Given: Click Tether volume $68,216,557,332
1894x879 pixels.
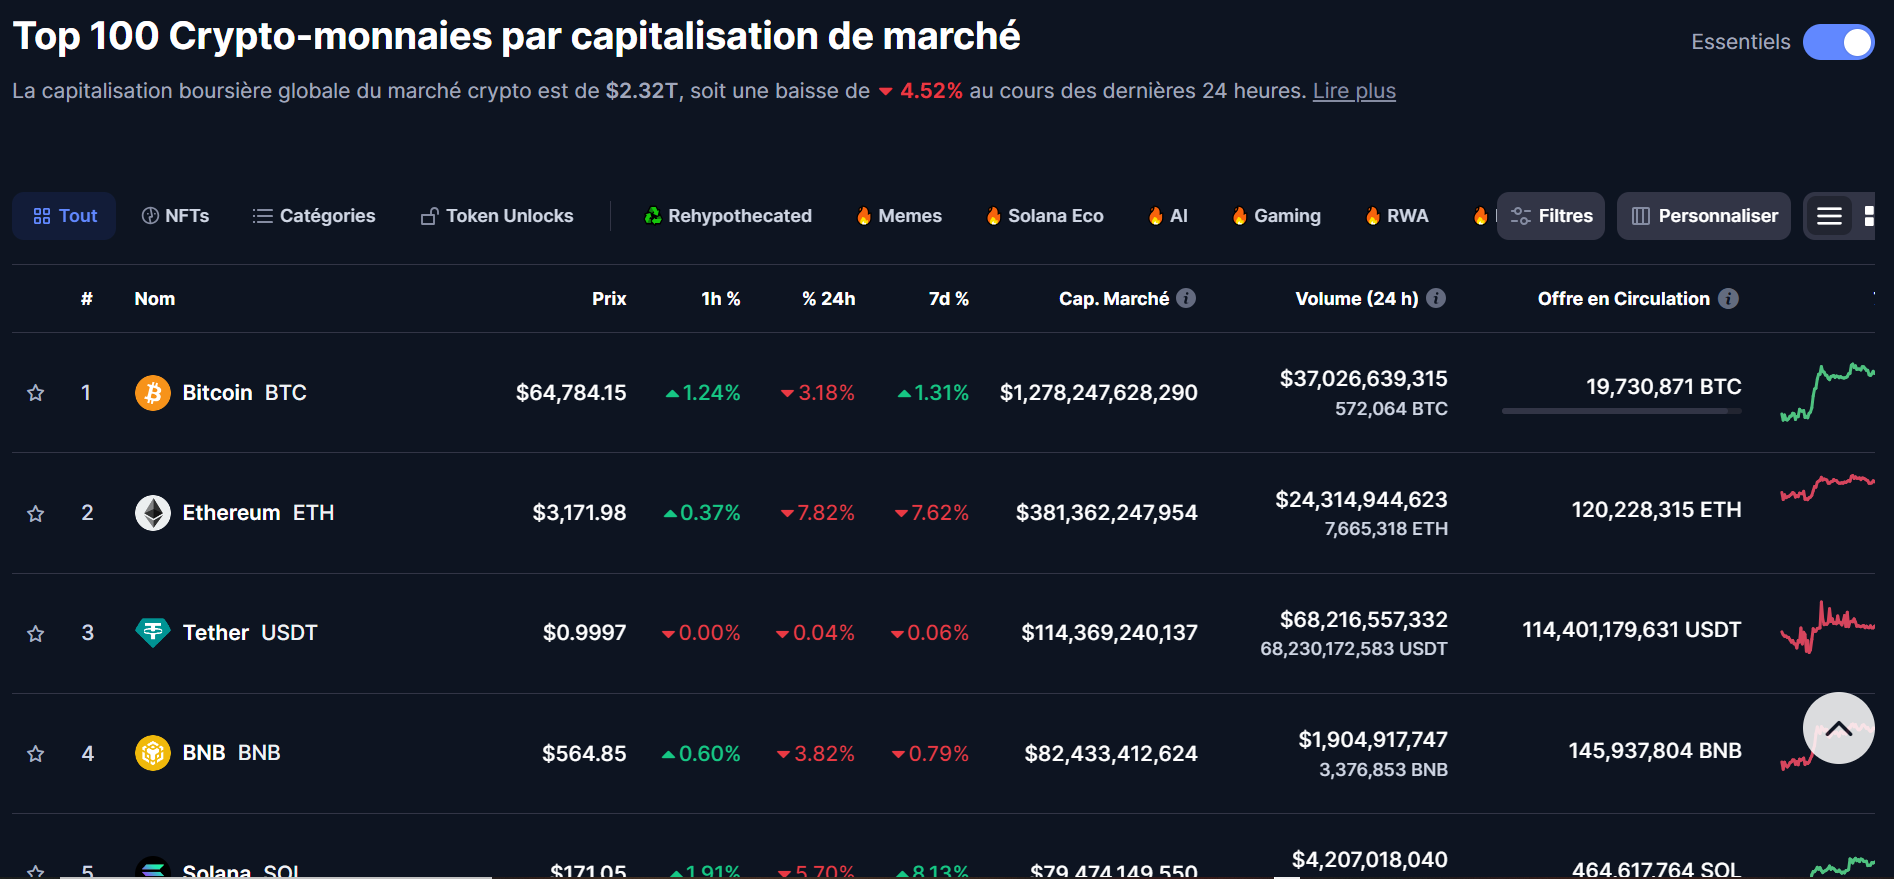Looking at the screenshot, I should click(1364, 620).
